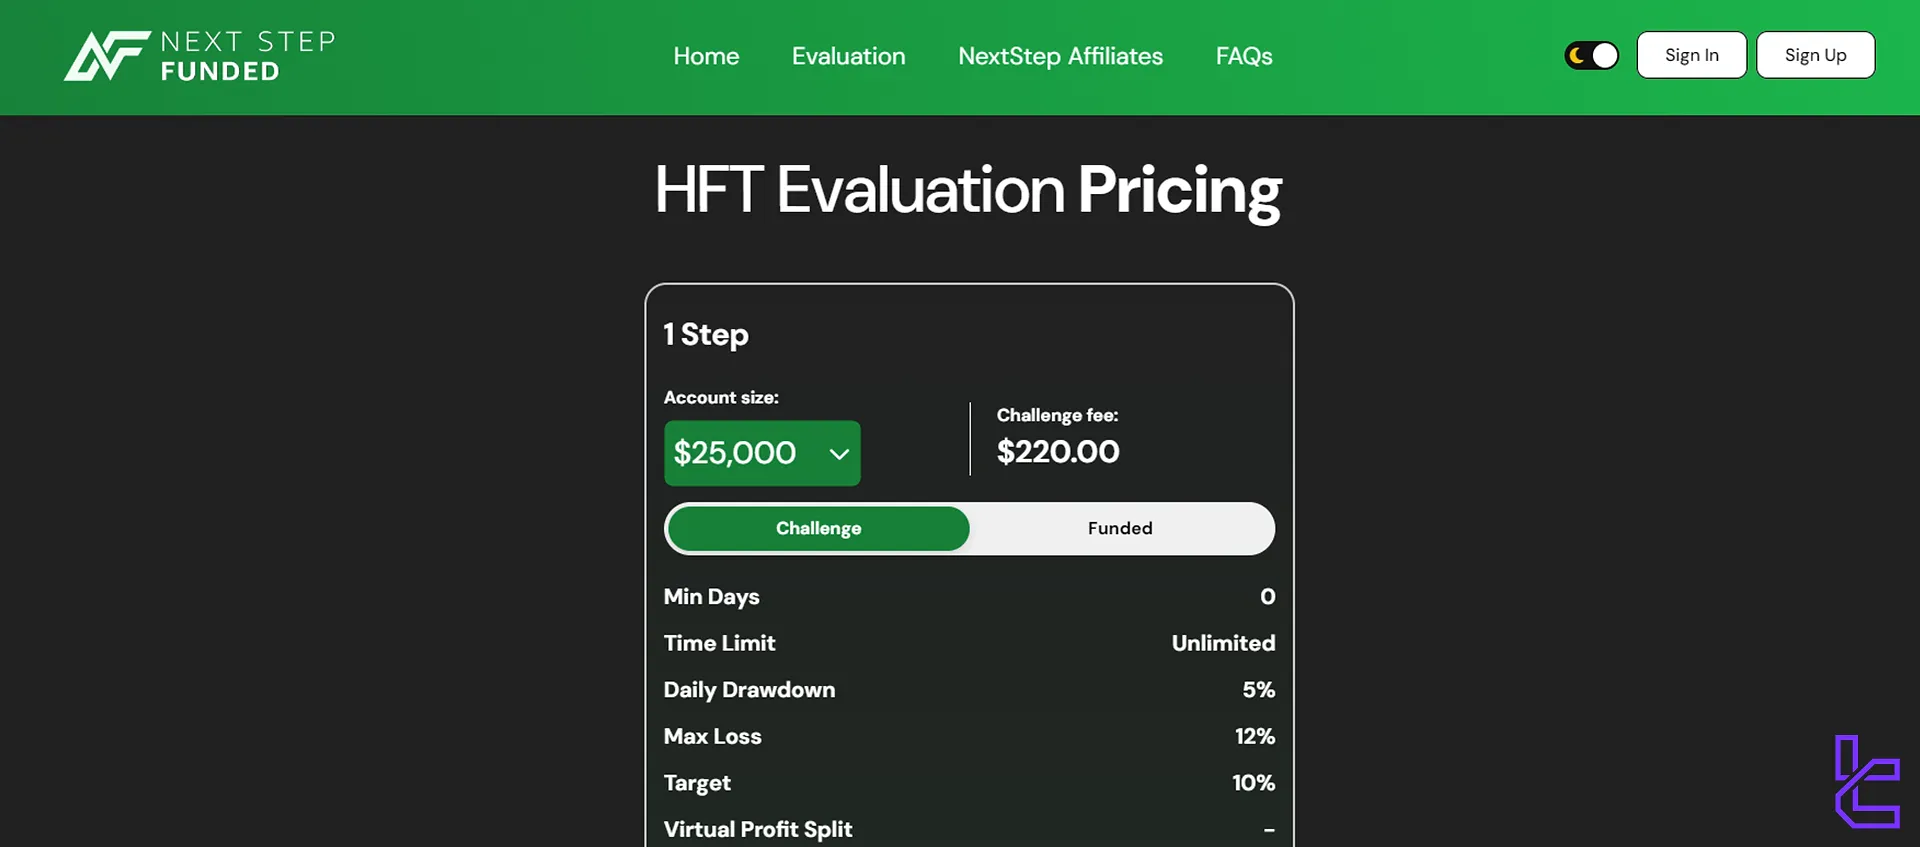This screenshot has width=1920, height=847.
Task: Open the FAQs page
Action: (x=1243, y=56)
